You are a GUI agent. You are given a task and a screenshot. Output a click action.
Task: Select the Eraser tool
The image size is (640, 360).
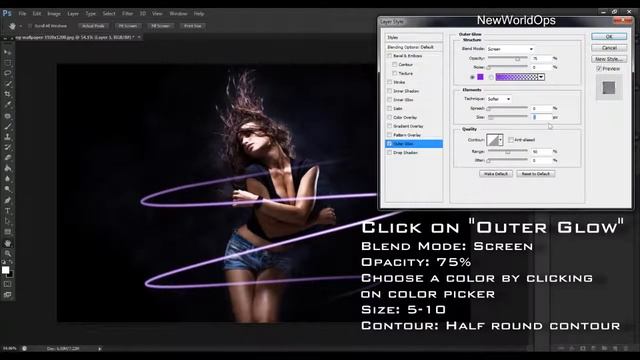tap(7, 158)
